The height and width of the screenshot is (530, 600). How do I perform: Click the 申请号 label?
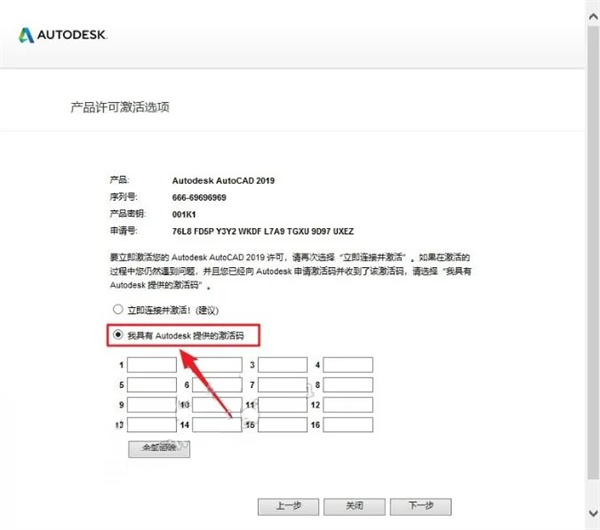tap(123, 230)
